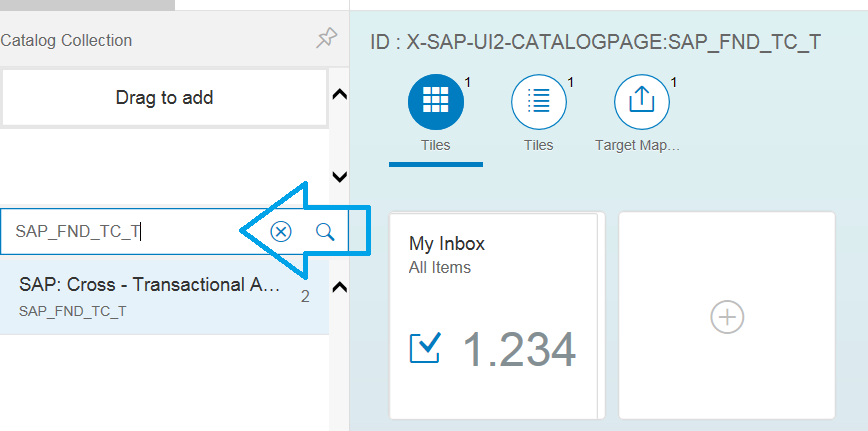Collapse section using chevron beside Drag to add
The image size is (868, 431).
point(339,95)
